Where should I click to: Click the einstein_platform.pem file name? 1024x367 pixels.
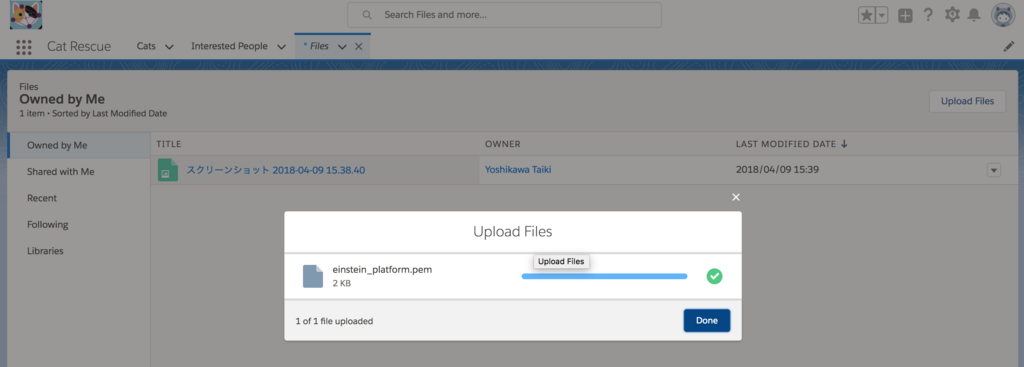382,270
